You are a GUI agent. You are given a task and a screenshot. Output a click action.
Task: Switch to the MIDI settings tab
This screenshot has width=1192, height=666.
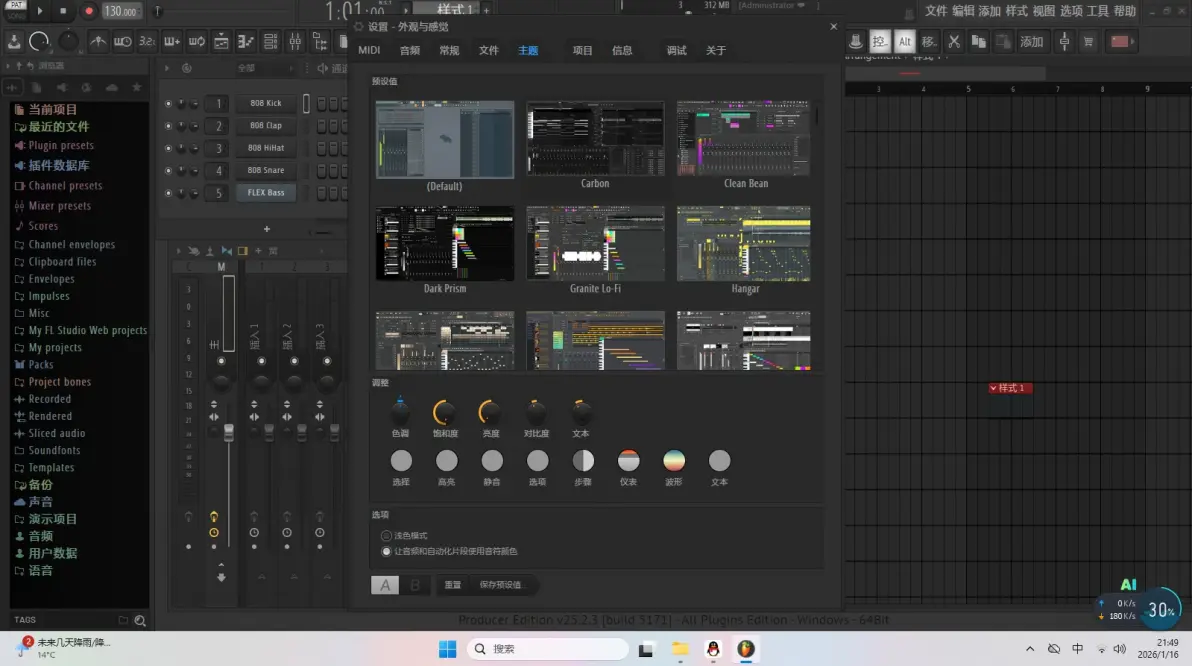pyautogui.click(x=369, y=50)
